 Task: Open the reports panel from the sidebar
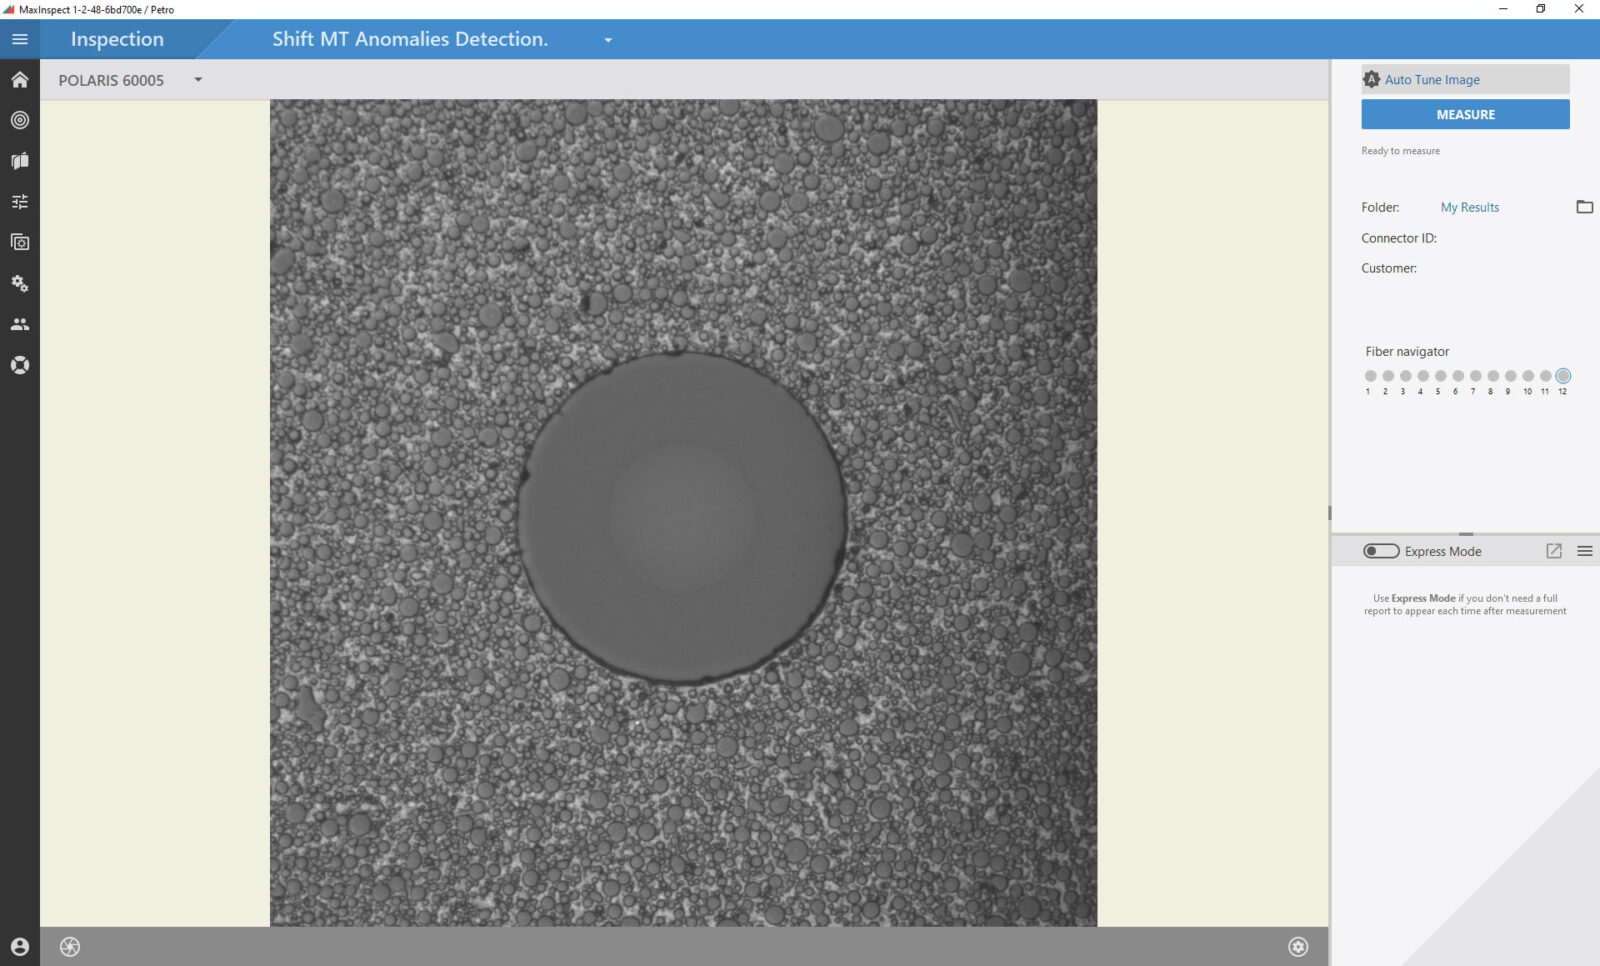pyautogui.click(x=19, y=160)
